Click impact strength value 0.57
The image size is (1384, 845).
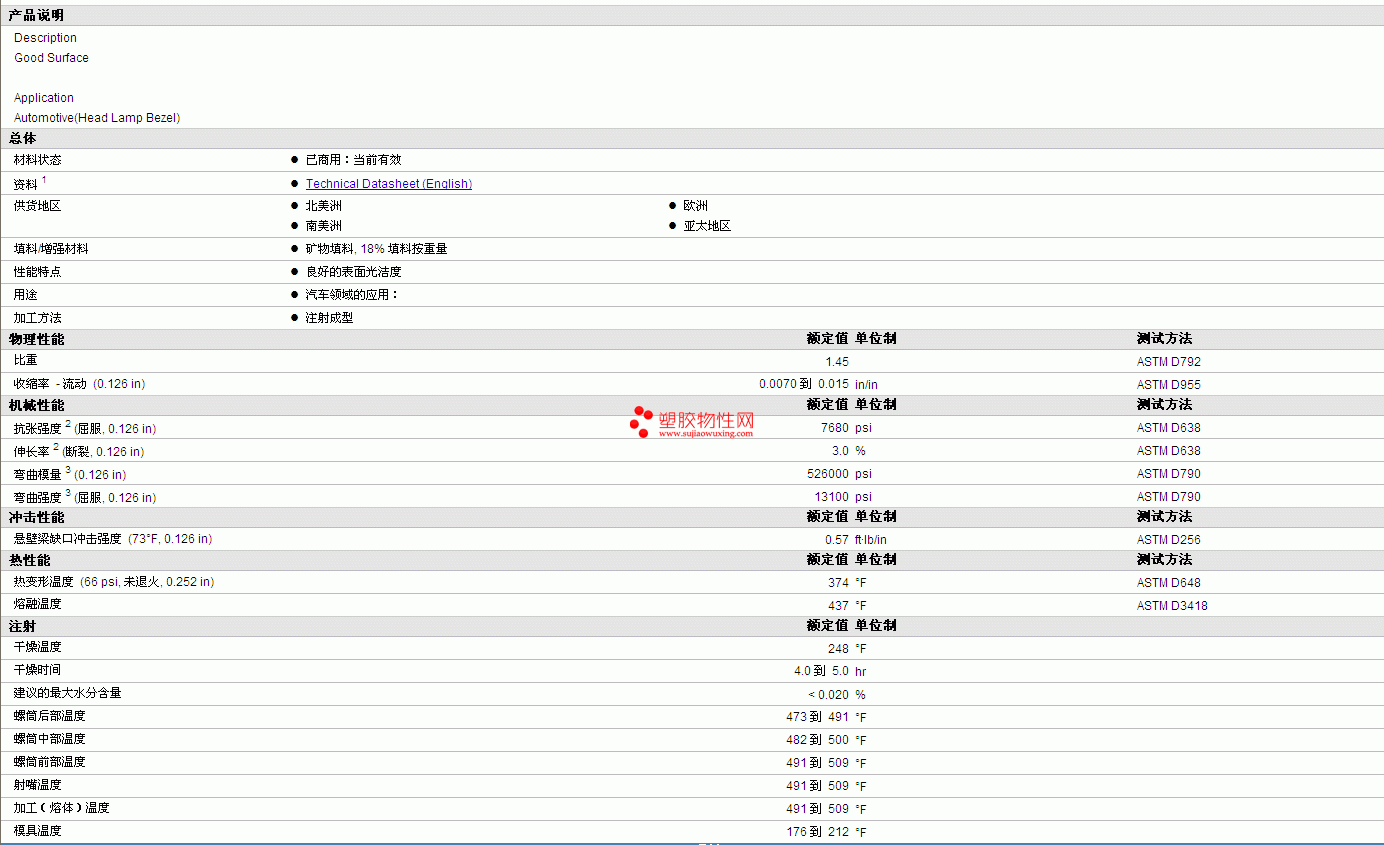pos(837,540)
